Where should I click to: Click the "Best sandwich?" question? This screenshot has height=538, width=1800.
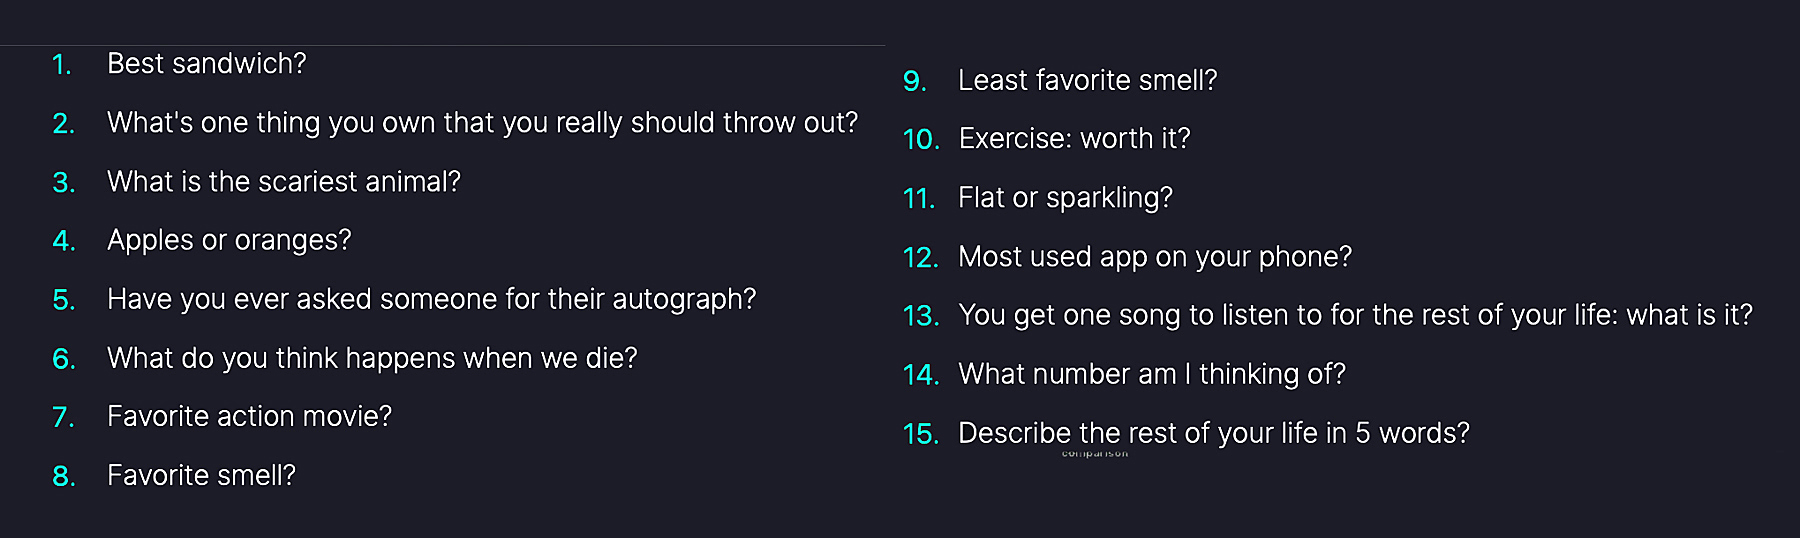206,64
